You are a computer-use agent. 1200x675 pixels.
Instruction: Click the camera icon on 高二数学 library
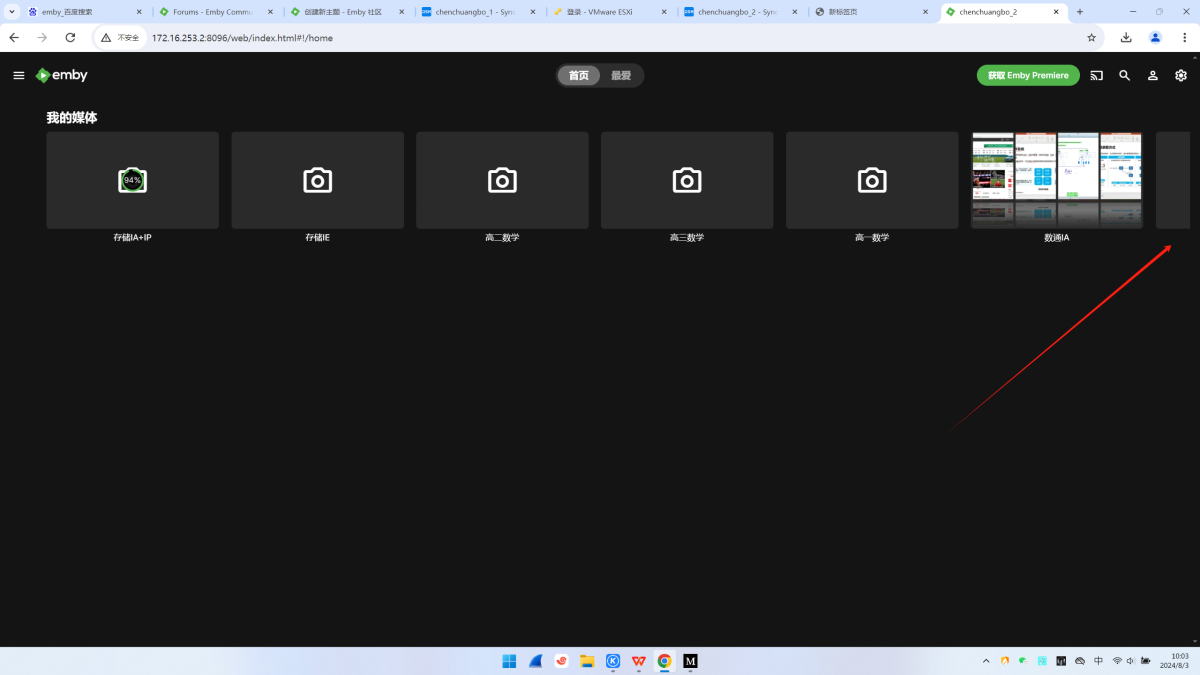[x=502, y=180]
